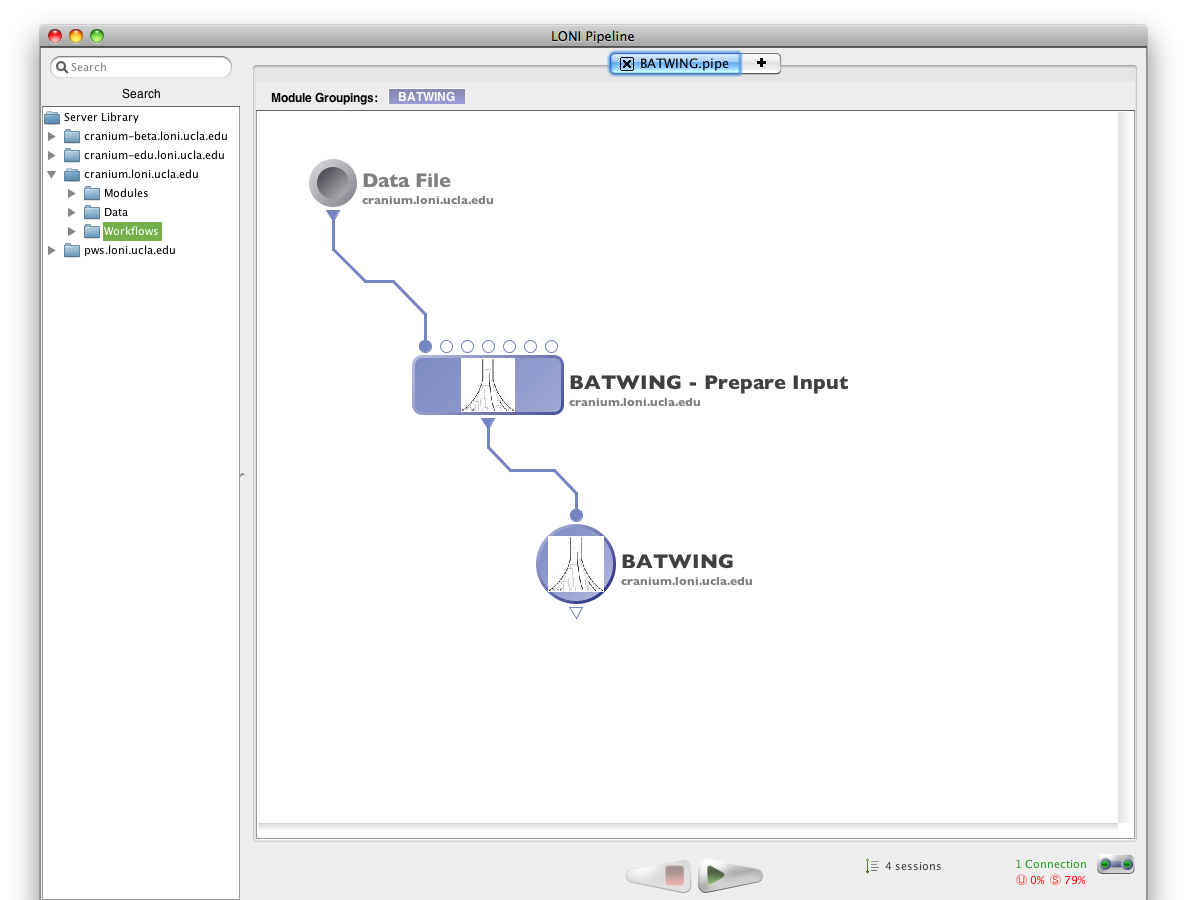The image size is (1187, 900).
Task: Switch to the BATWING.pipe tab
Action: click(x=685, y=63)
